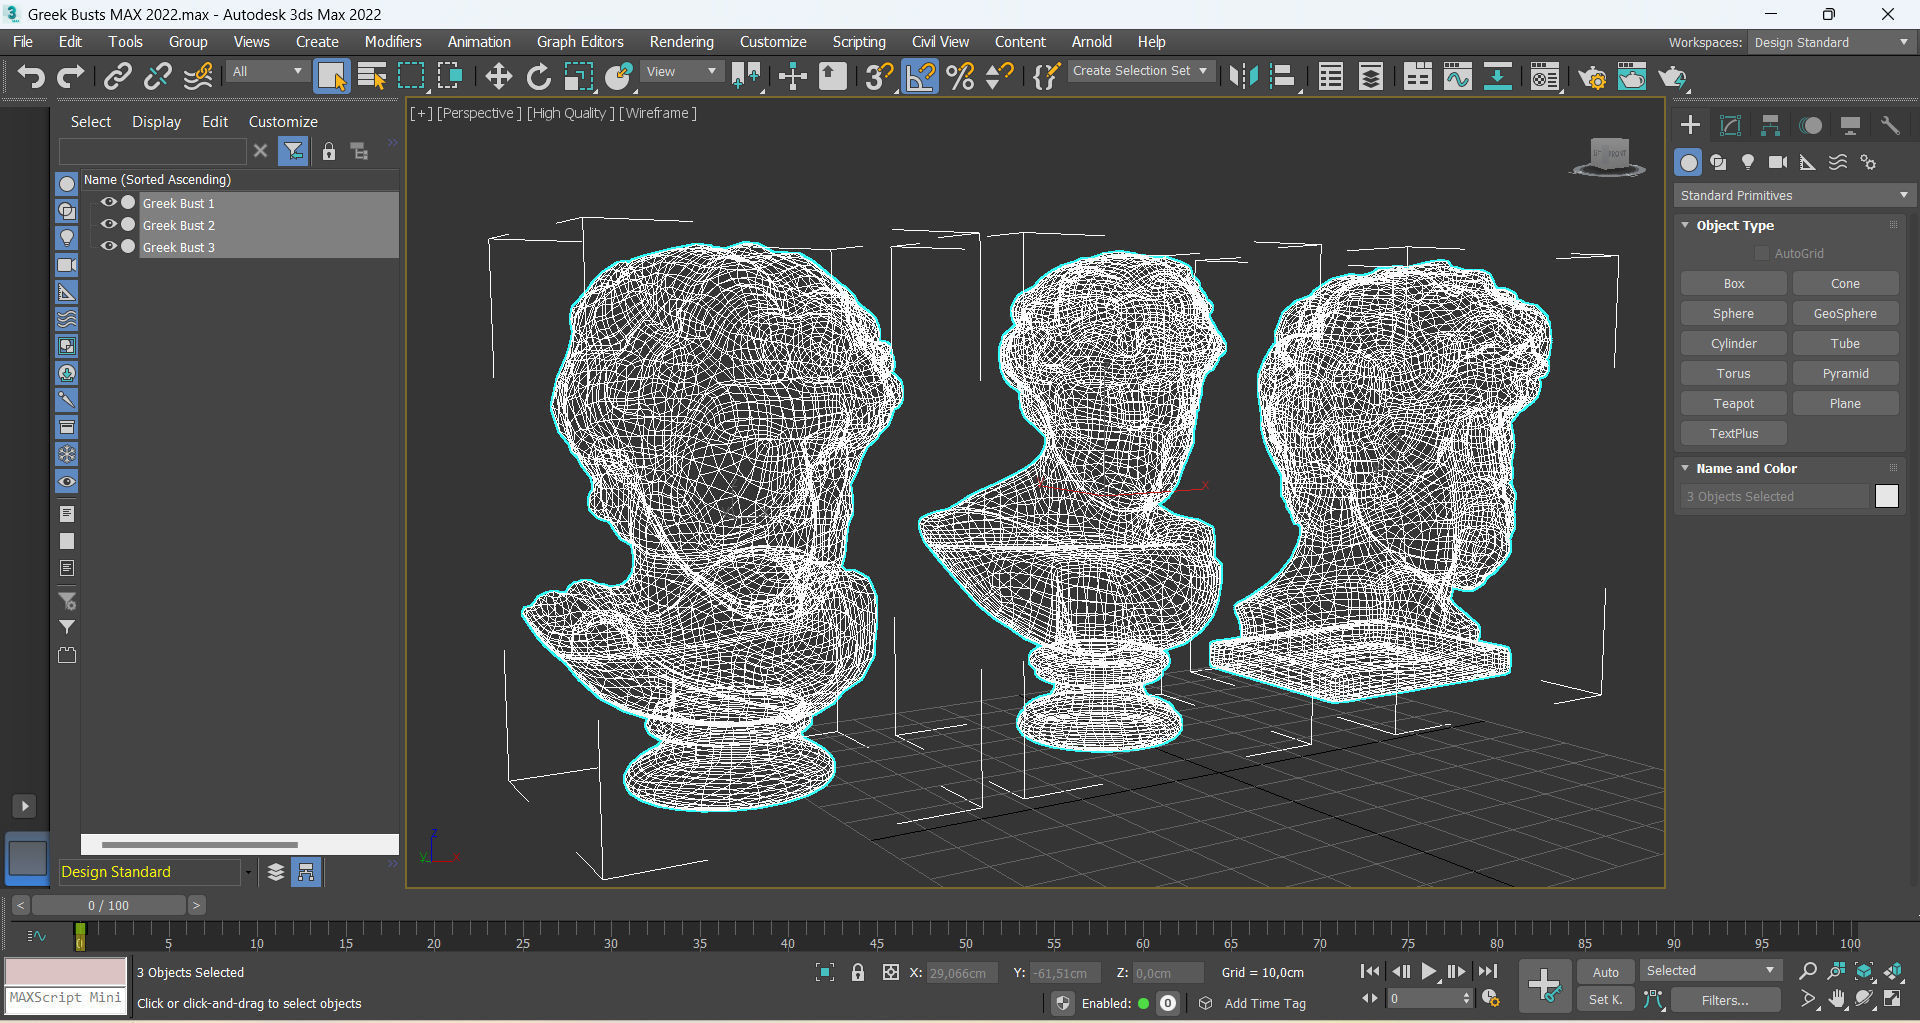Open the Workspaces Design Standard dropdown
Image resolution: width=1920 pixels, height=1023 pixels.
(1831, 42)
